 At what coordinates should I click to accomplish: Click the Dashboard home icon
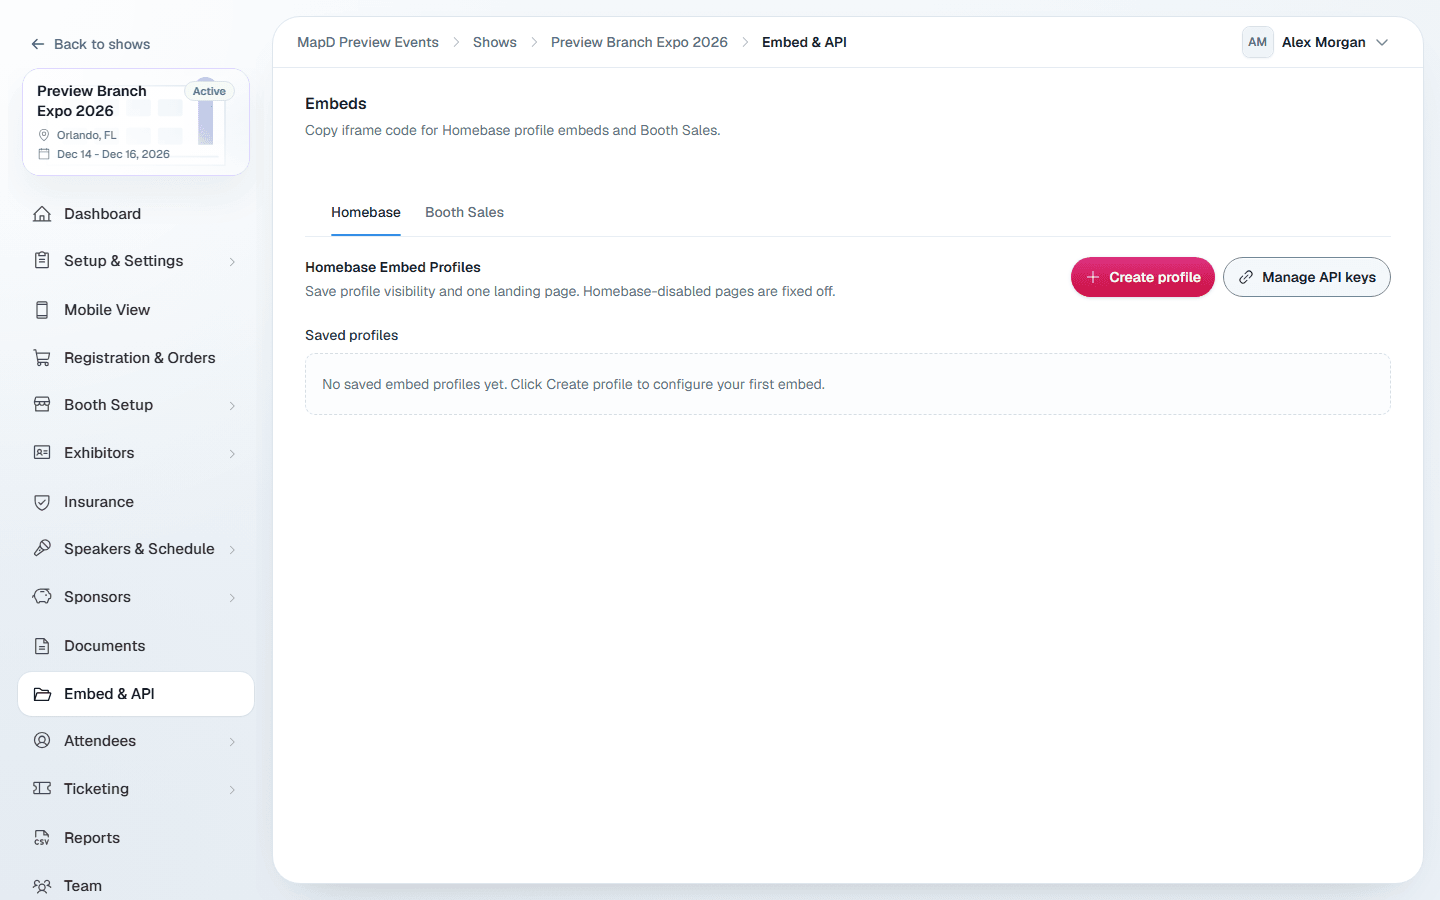42,214
